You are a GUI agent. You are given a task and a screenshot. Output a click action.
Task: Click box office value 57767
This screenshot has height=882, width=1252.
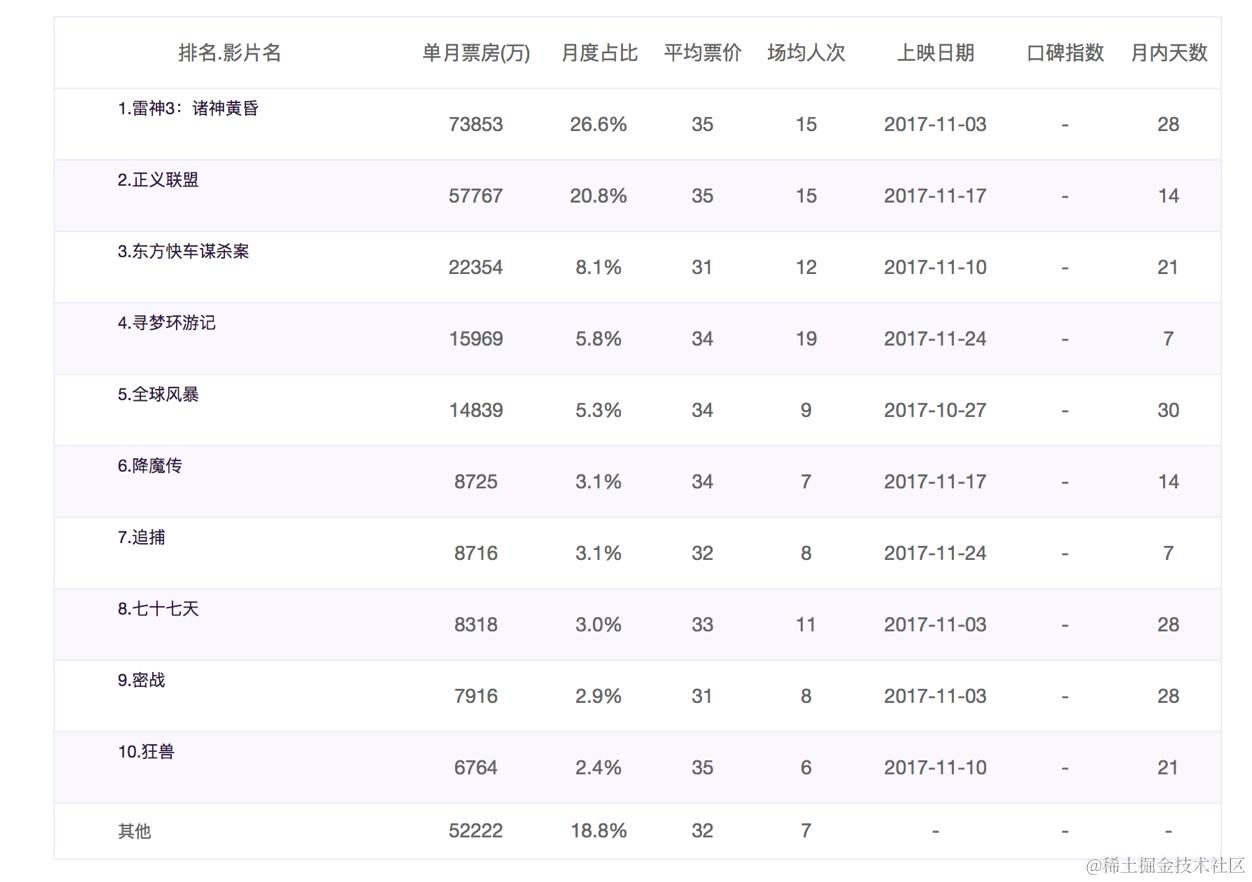tap(476, 196)
